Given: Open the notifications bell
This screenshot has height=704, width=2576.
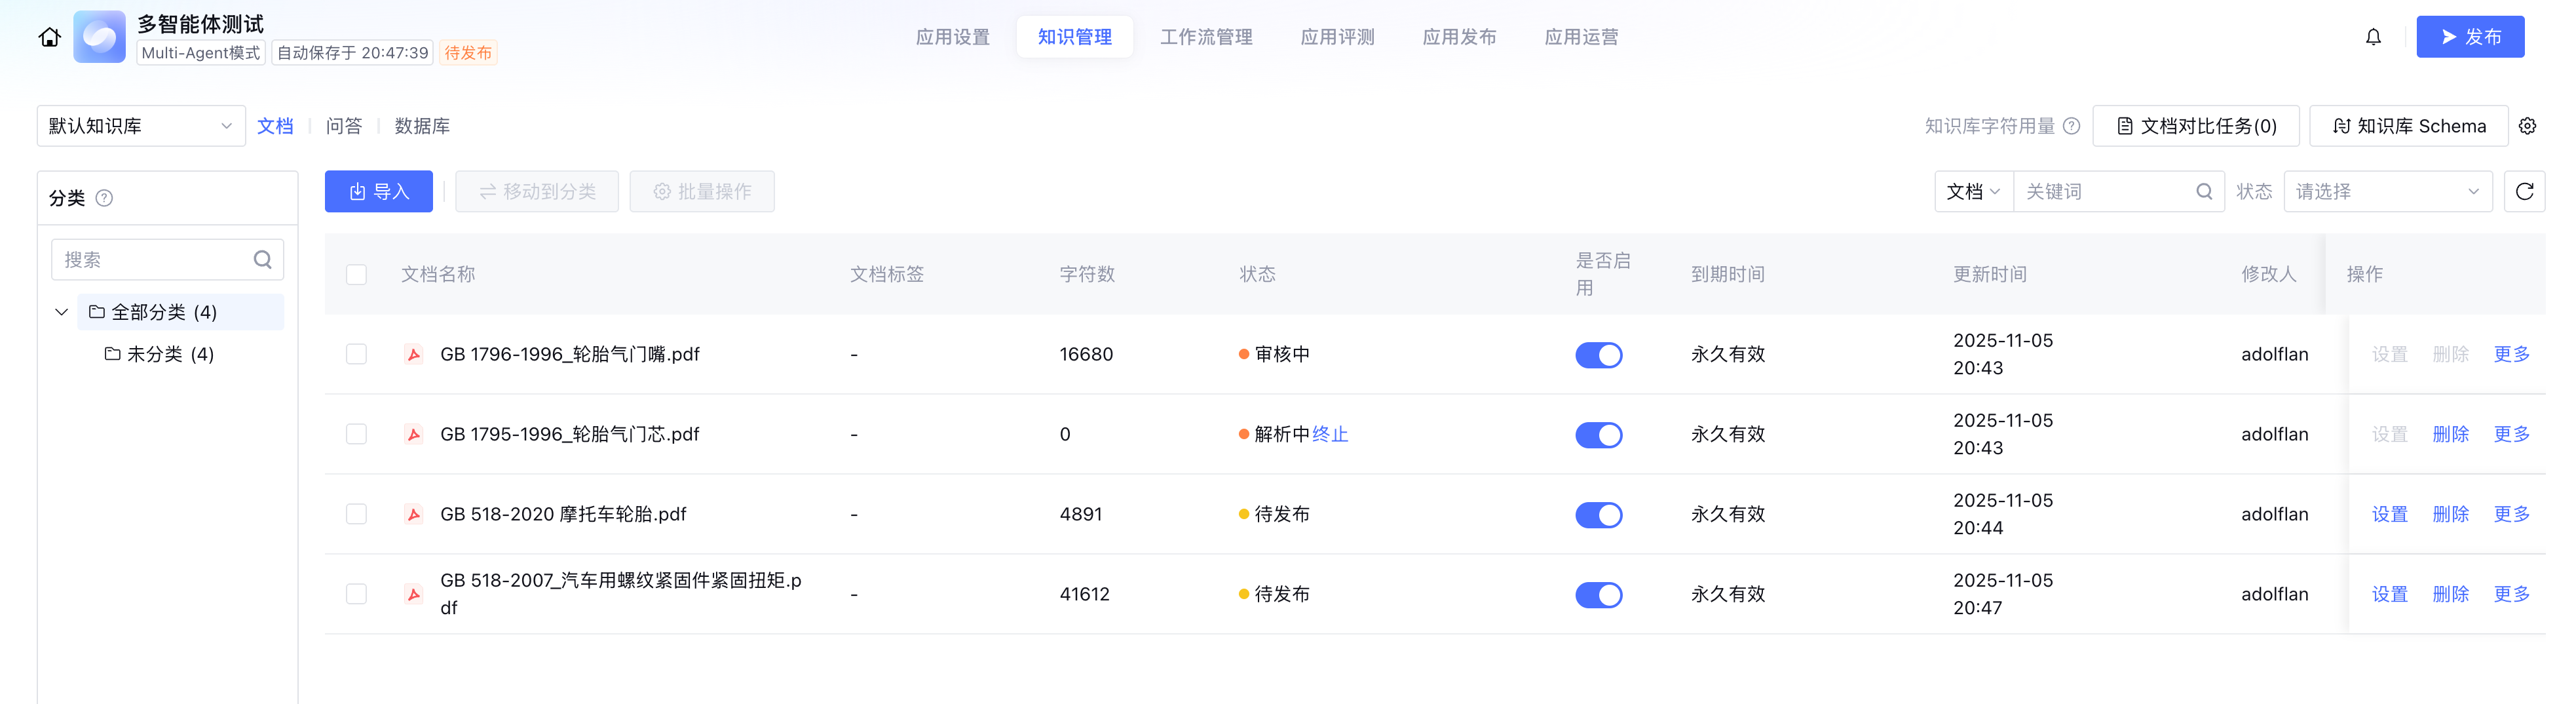Looking at the screenshot, I should pos(2373,38).
